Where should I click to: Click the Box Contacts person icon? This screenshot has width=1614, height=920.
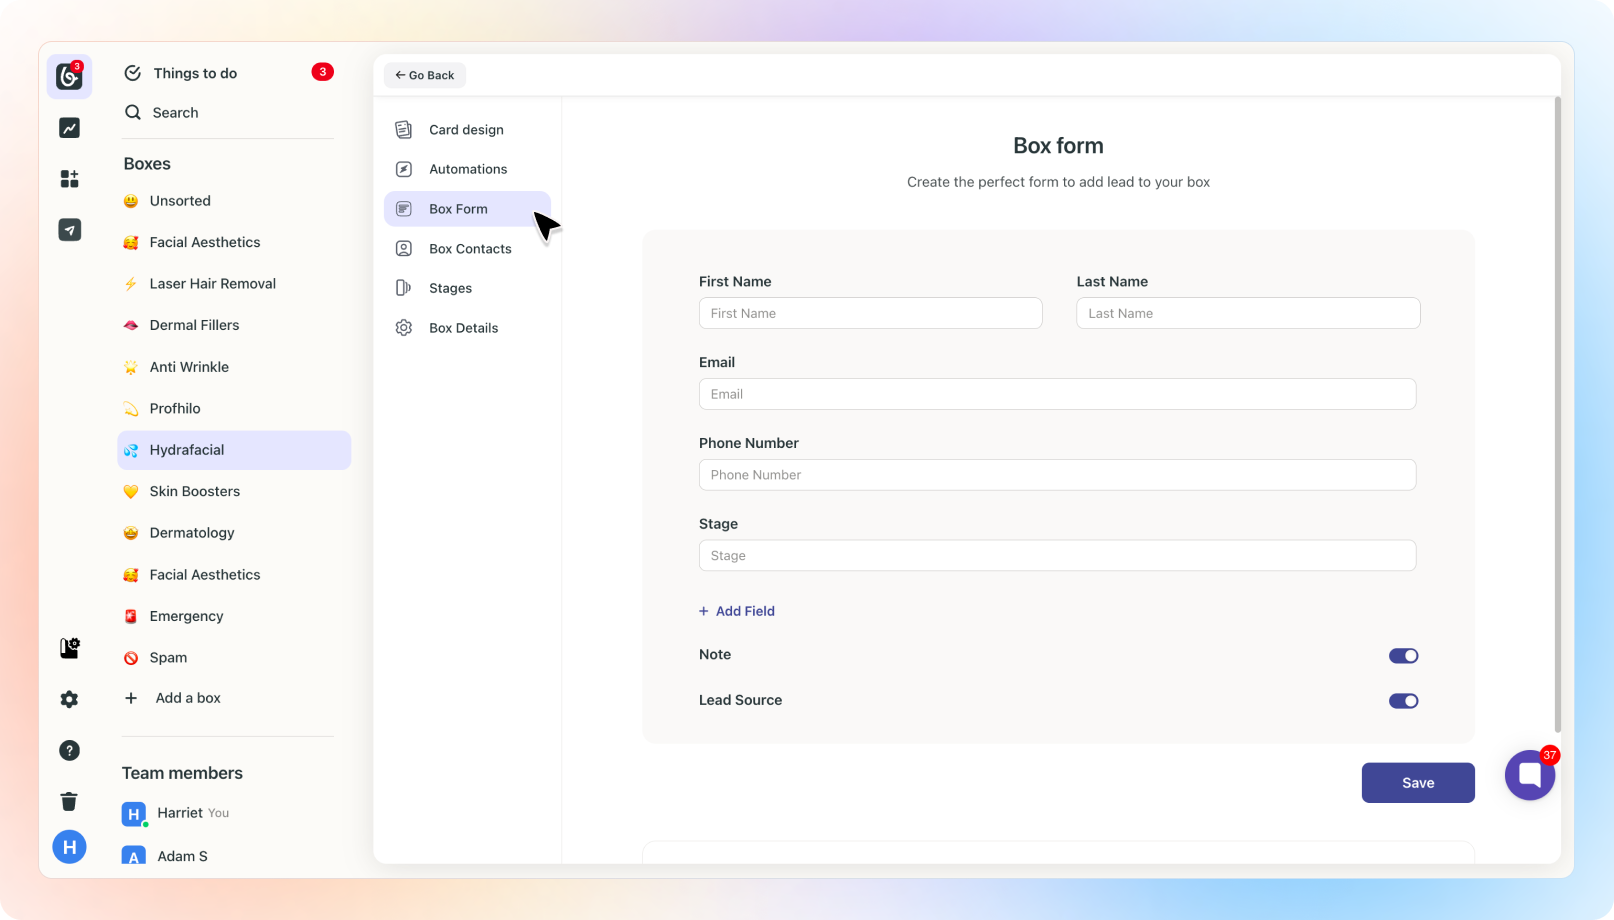[404, 248]
